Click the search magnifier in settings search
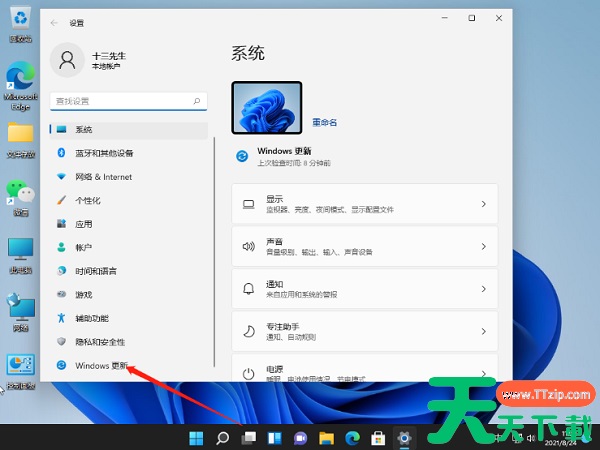600x450 pixels. (x=197, y=101)
